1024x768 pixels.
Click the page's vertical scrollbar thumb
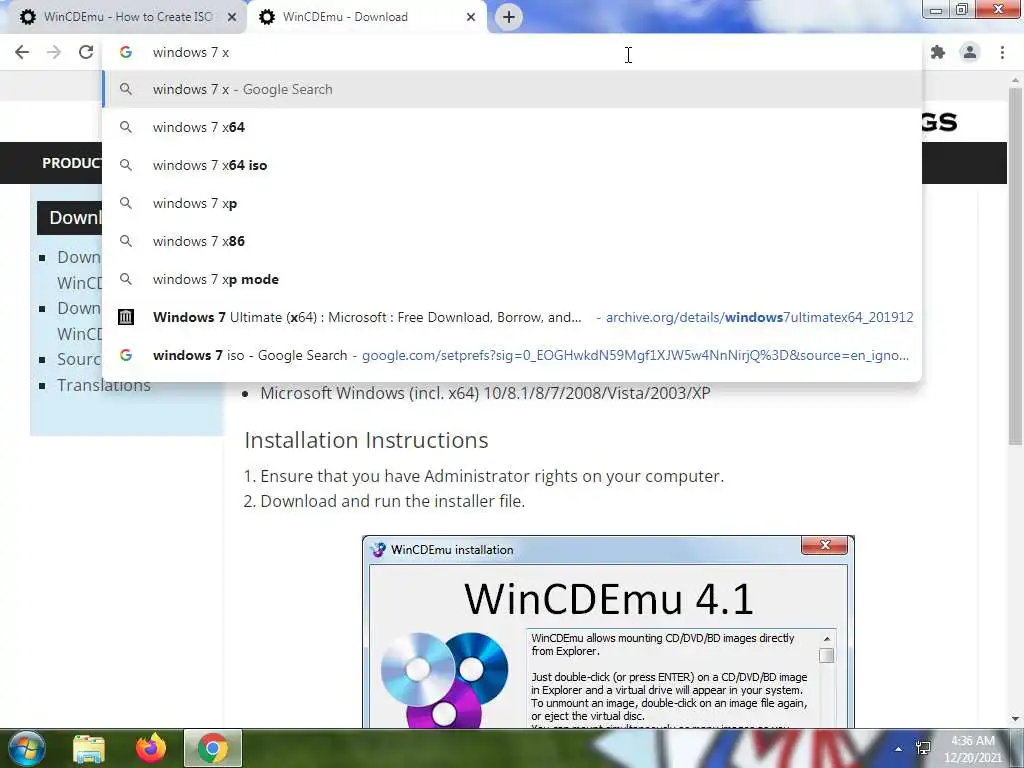pos(1015,264)
